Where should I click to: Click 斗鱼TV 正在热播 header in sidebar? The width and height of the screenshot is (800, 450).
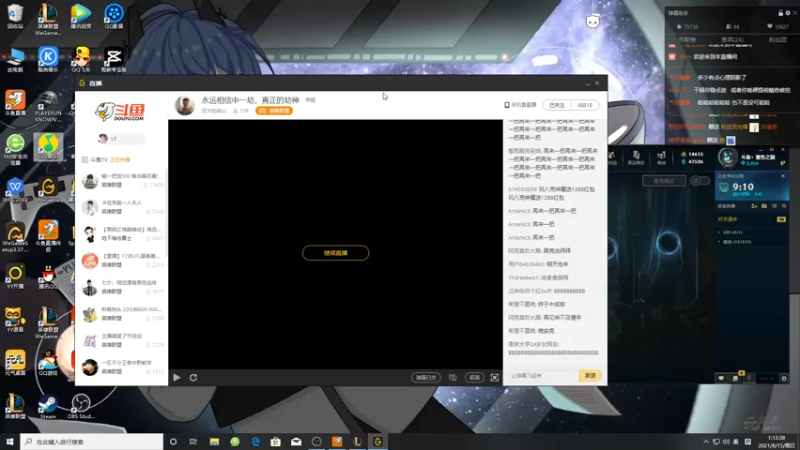[106, 160]
